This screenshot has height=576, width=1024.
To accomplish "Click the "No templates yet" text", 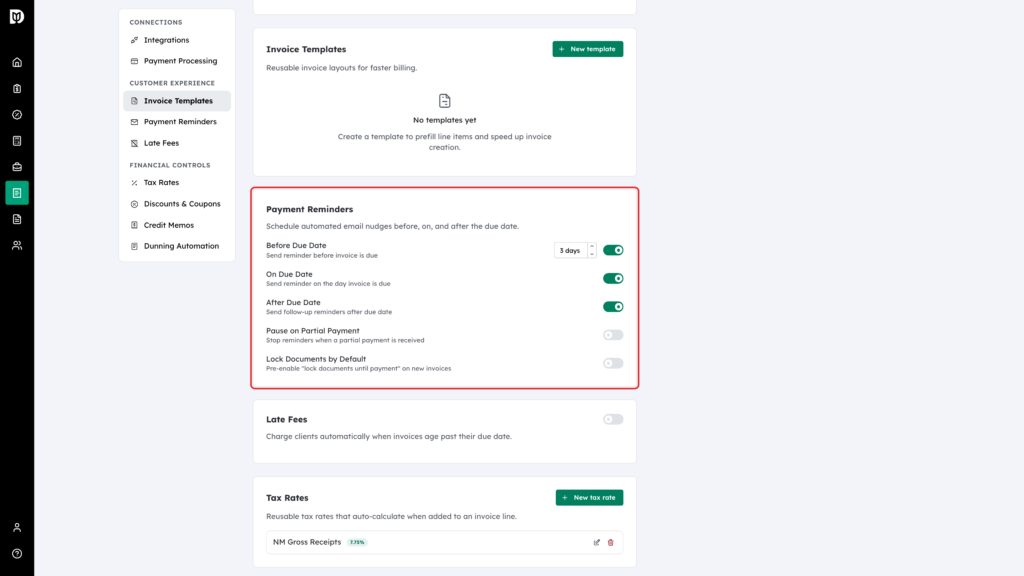I will pyautogui.click(x=445, y=120).
